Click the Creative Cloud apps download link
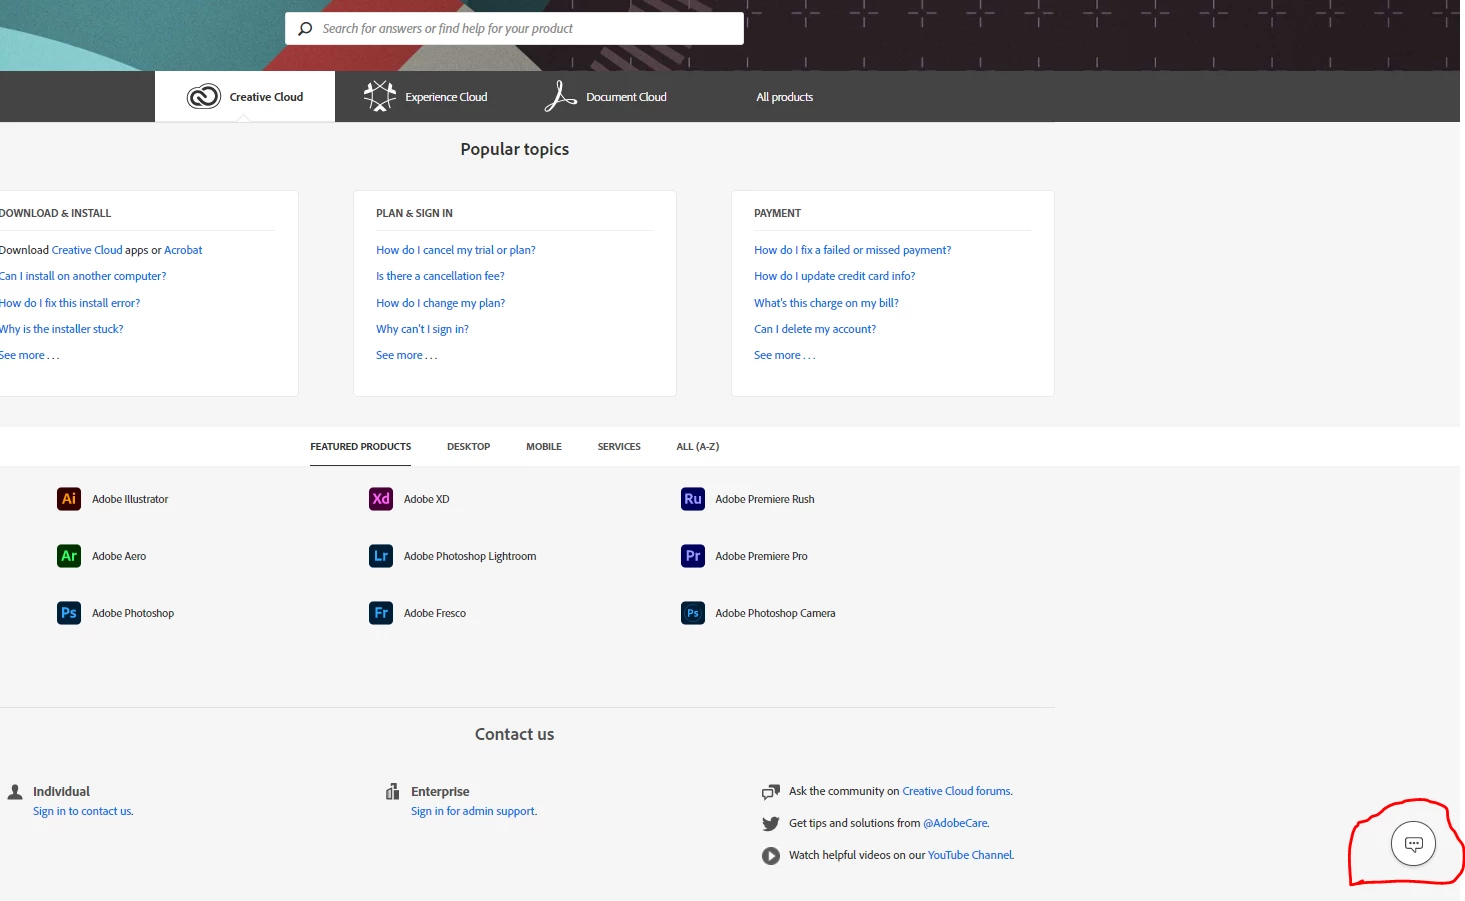This screenshot has height=901, width=1465. [x=87, y=250]
